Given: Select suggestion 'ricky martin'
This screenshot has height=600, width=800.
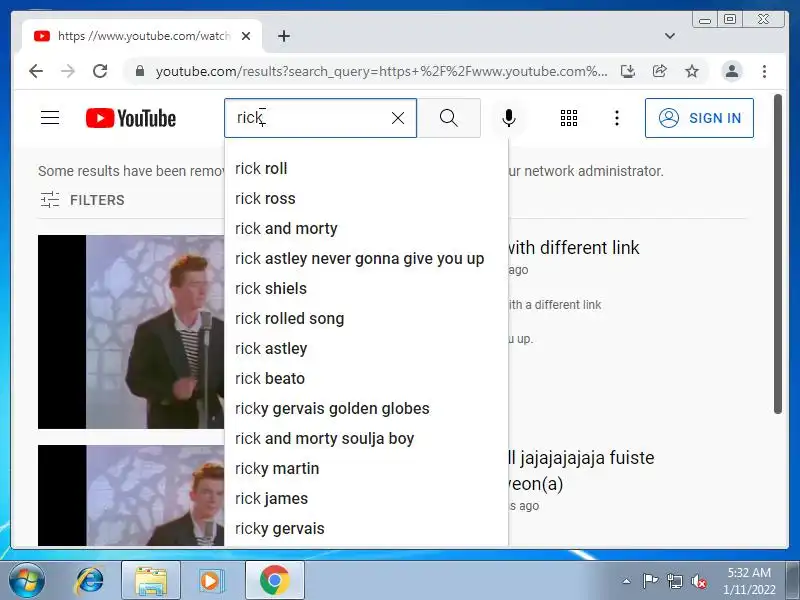Looking at the screenshot, I should click(366, 468).
